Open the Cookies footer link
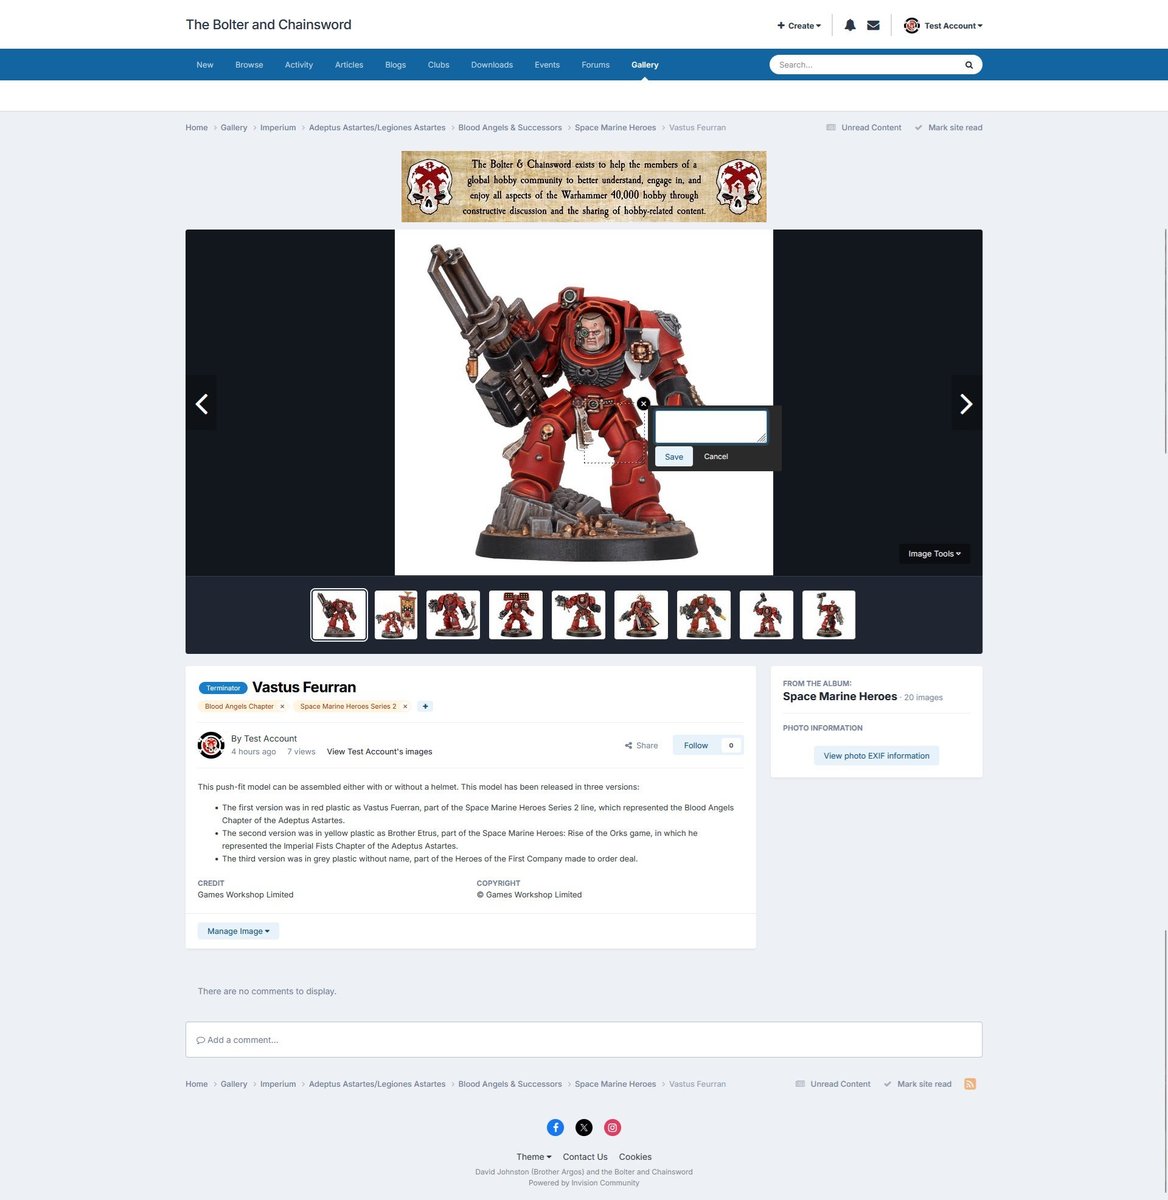Viewport: 1168px width, 1200px height. [635, 1157]
